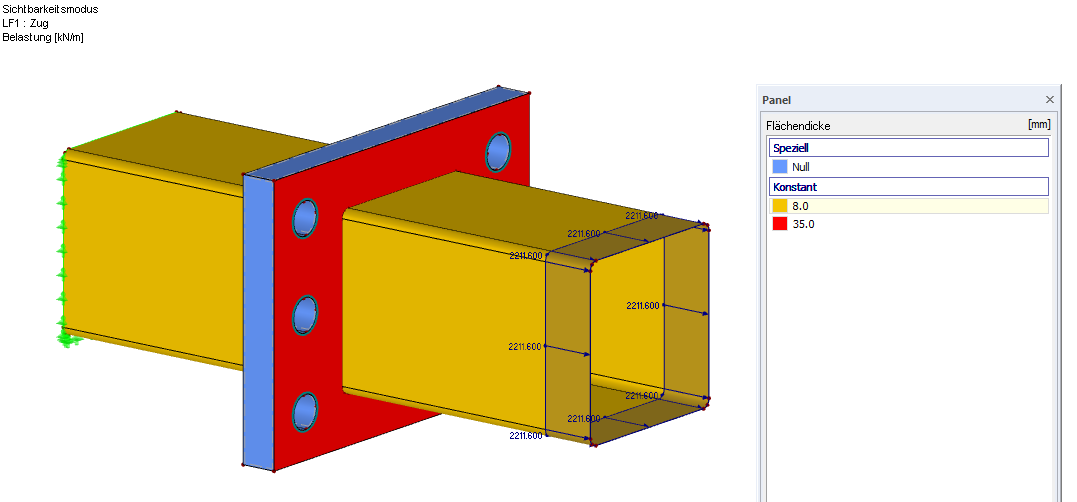
Task: Click the Panel title text
Action: pos(776,100)
